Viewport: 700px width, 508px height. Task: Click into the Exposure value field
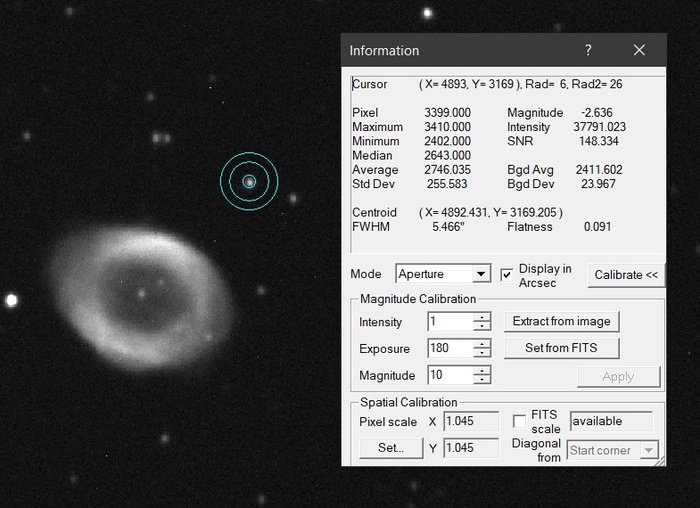448,349
